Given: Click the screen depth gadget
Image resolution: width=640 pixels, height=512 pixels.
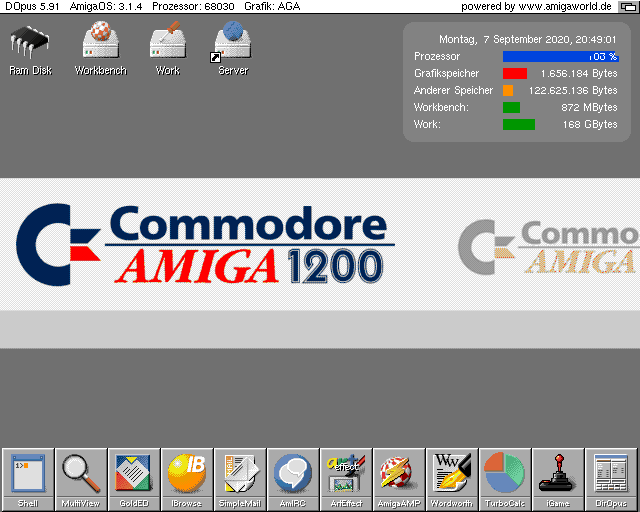Looking at the screenshot, I should tap(628, 6).
